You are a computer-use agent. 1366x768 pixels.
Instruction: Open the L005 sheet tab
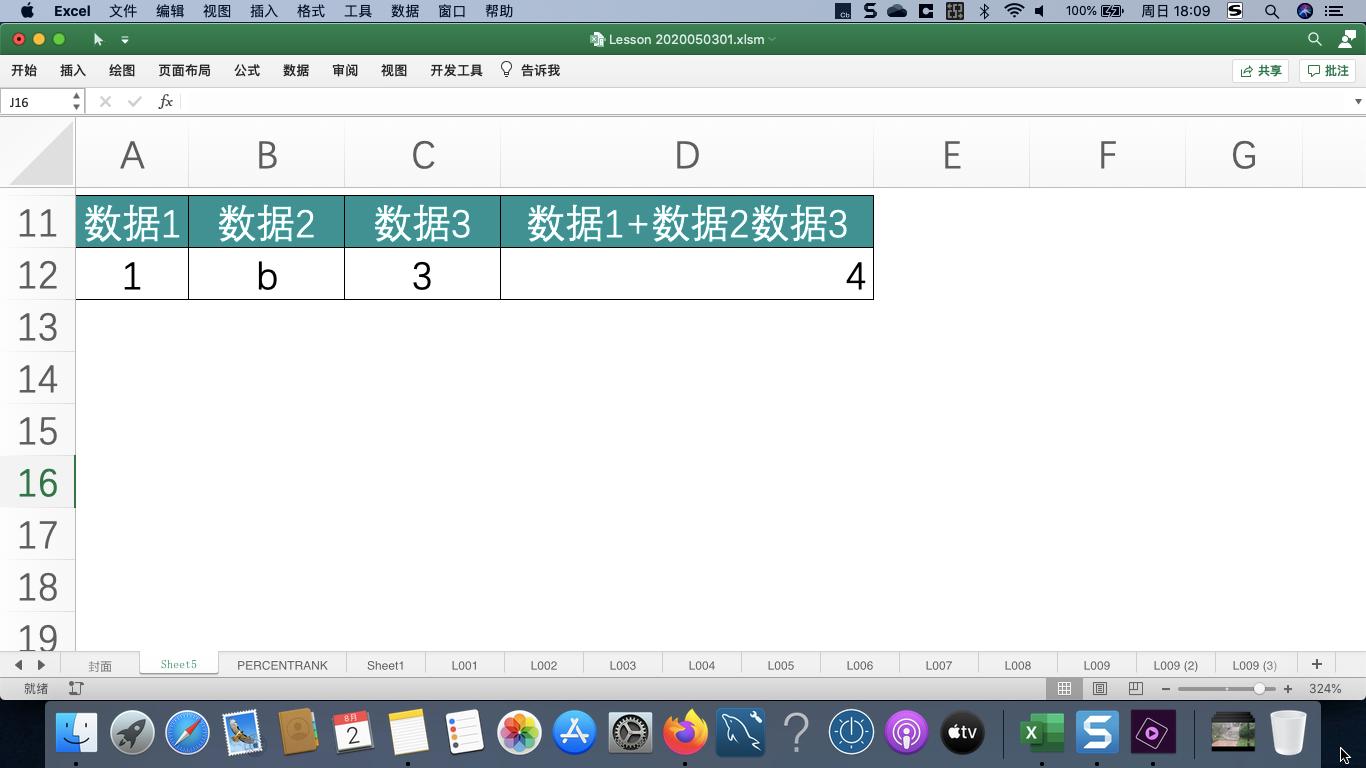tap(780, 664)
